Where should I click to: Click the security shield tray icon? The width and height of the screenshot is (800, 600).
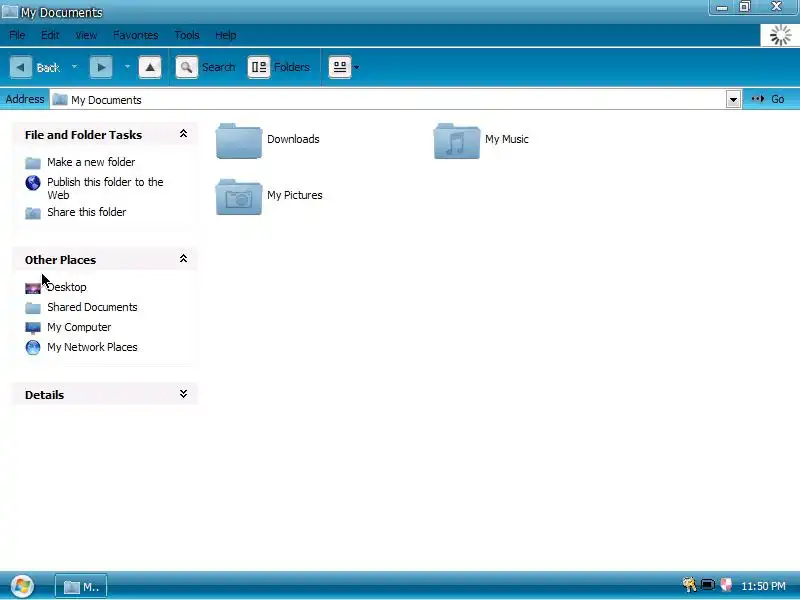[726, 585]
